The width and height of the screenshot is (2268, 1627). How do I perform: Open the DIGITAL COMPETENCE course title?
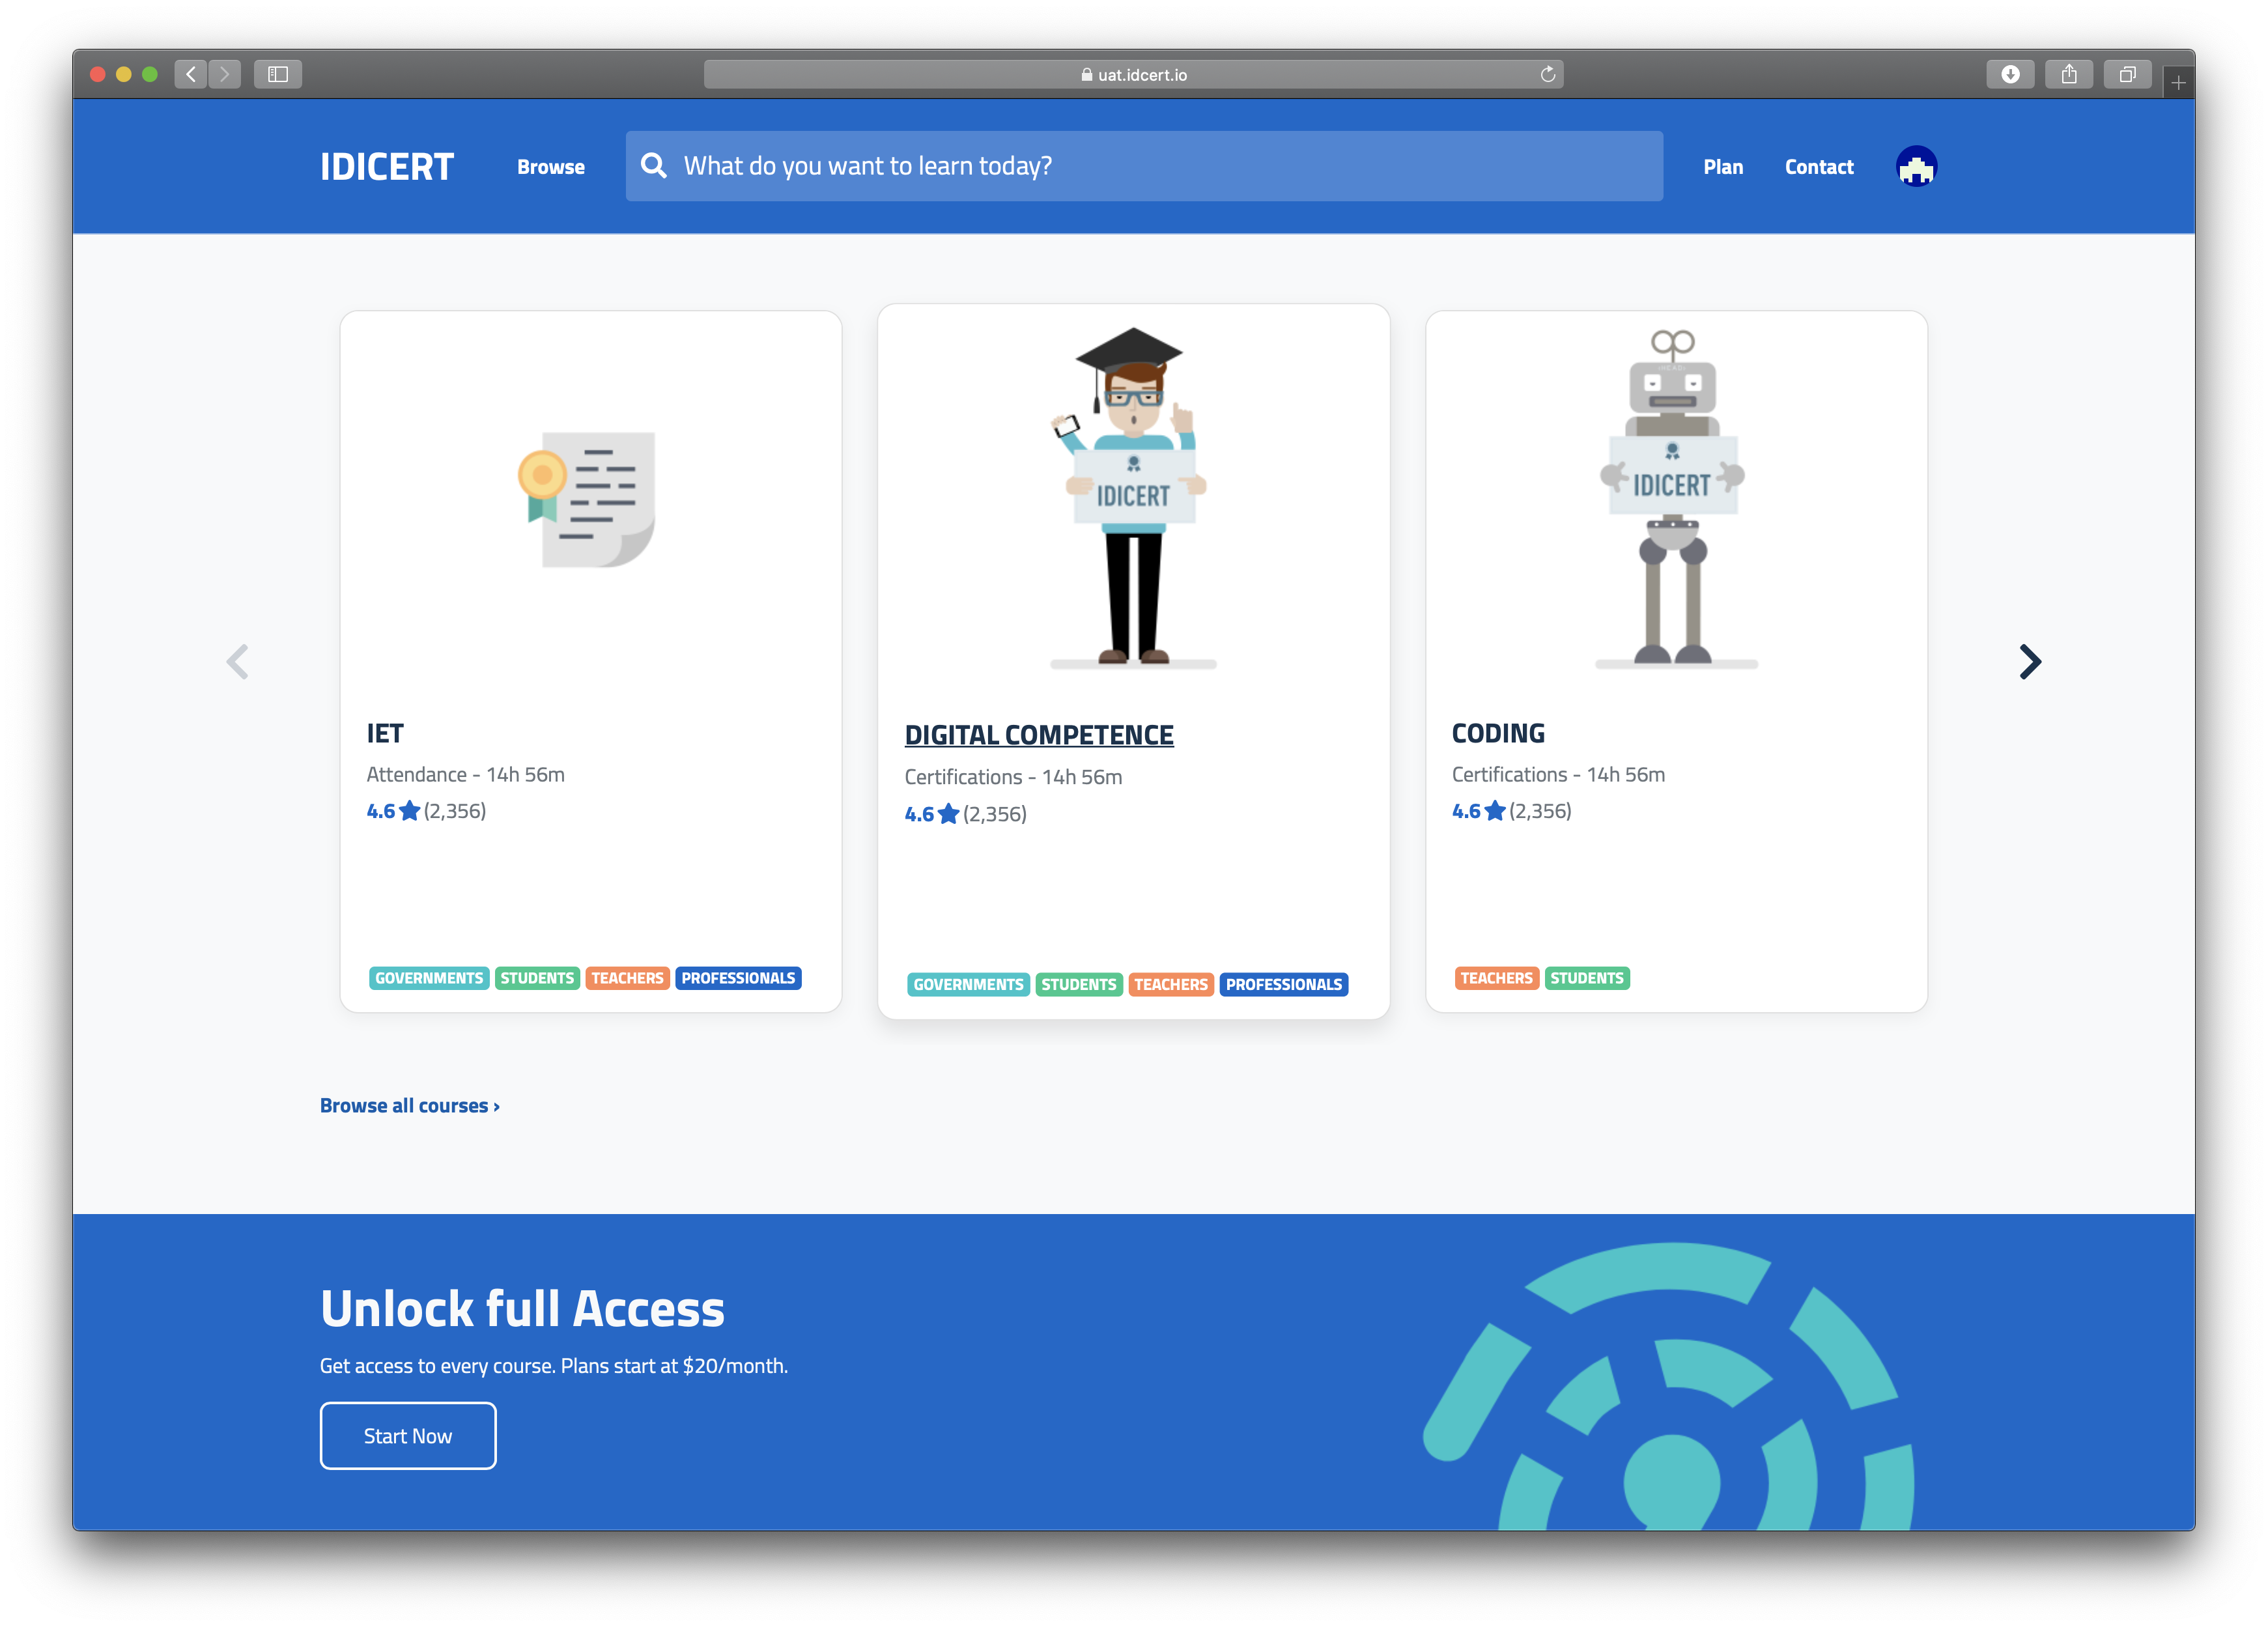pyautogui.click(x=1038, y=735)
